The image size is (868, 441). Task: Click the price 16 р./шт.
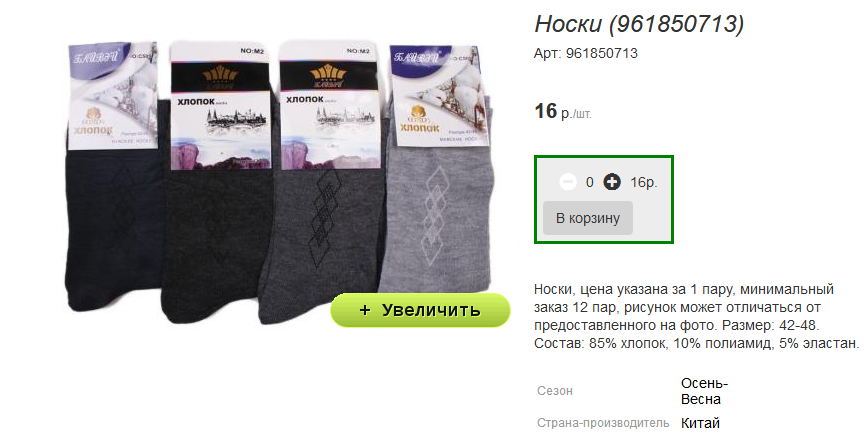pos(563,112)
